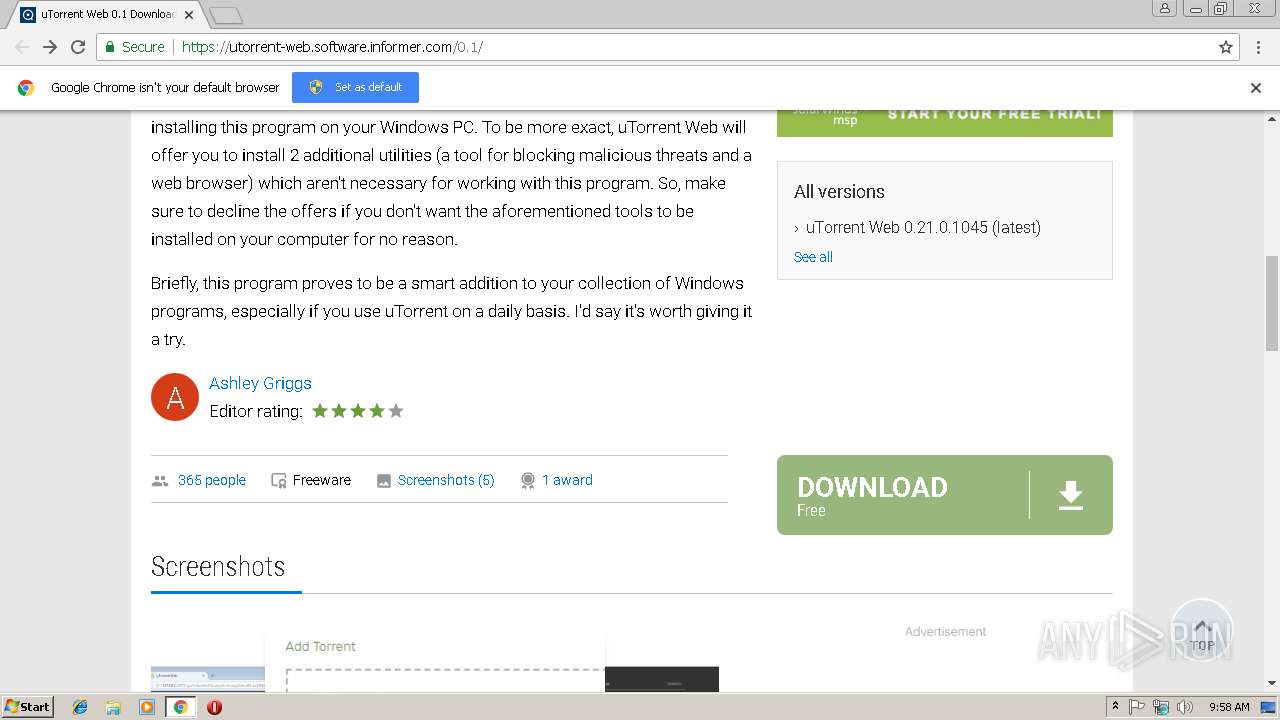Click the address bar URL
The image size is (1280, 720).
click(332, 47)
